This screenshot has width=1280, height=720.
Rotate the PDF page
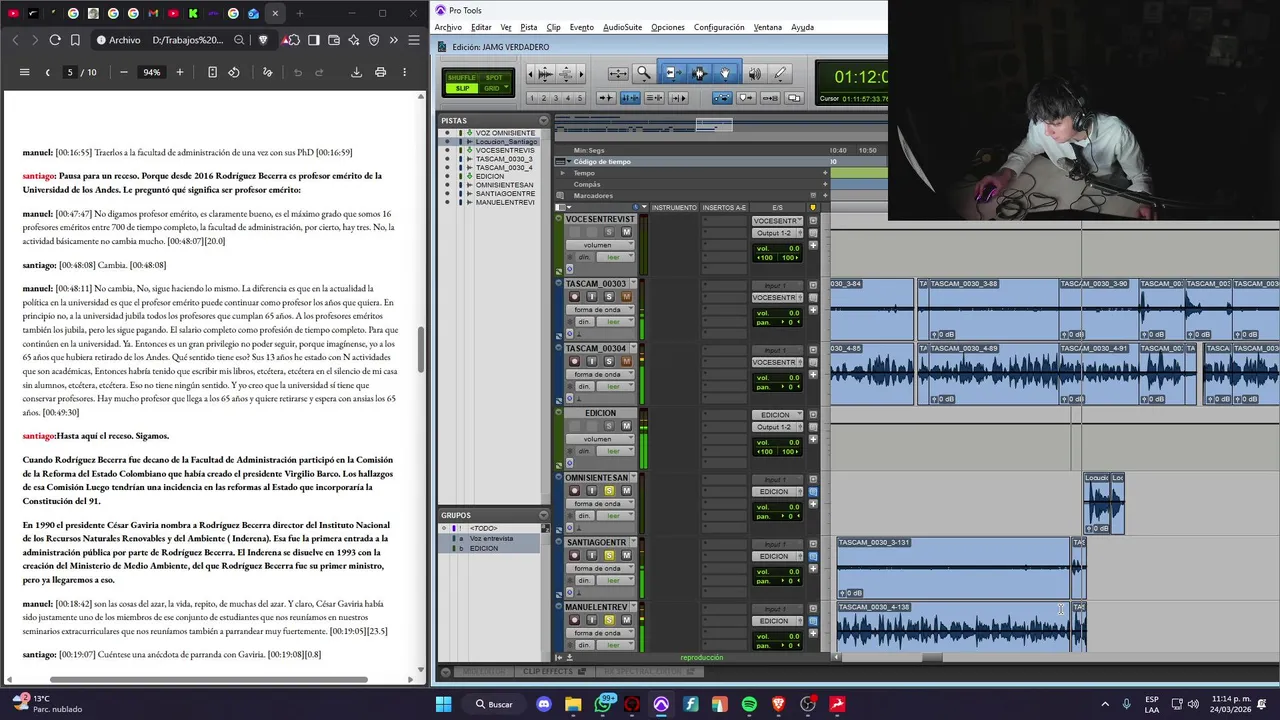pos(234,72)
